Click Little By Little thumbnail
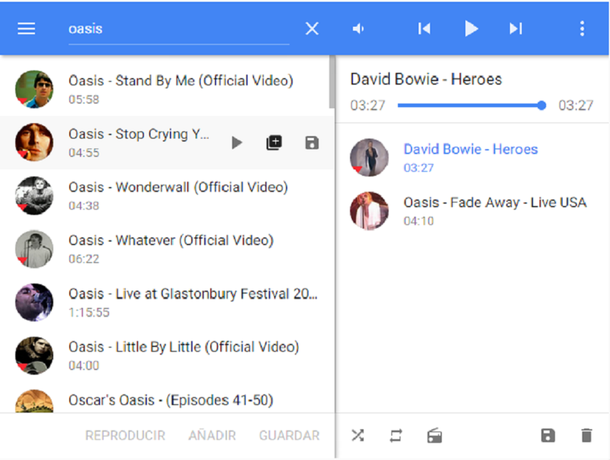This screenshot has height=460, width=610. click(34, 356)
